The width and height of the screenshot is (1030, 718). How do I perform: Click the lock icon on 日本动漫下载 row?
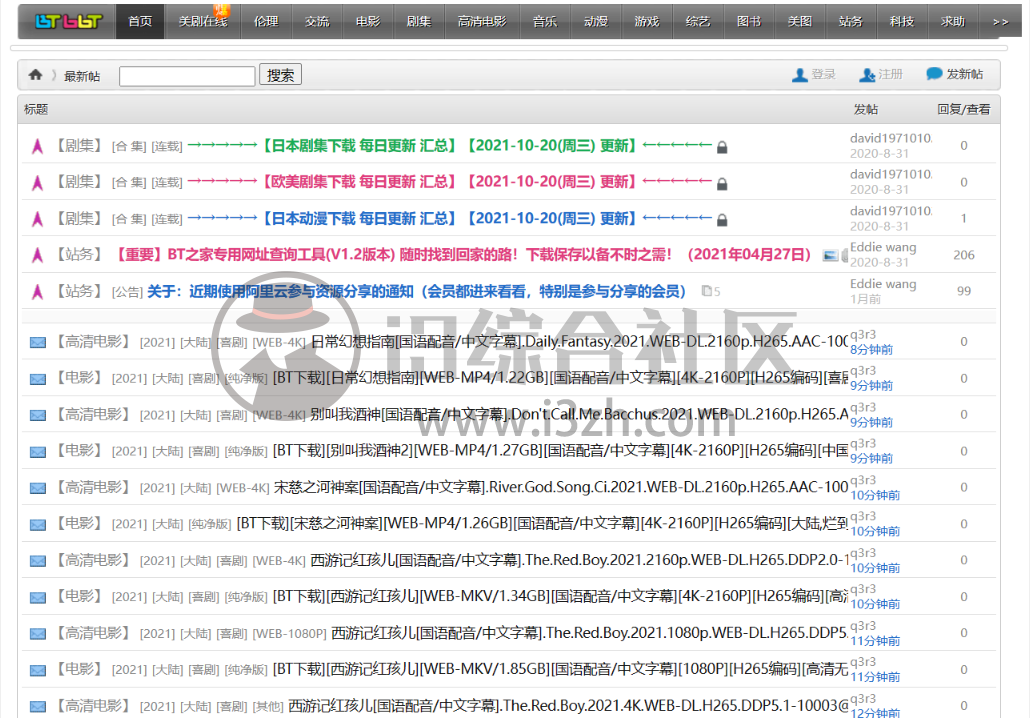(722, 220)
